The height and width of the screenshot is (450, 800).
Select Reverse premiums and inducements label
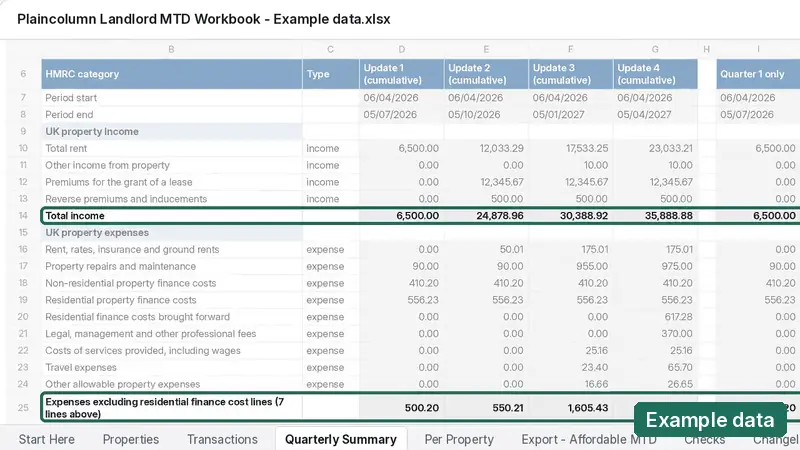[171, 198]
